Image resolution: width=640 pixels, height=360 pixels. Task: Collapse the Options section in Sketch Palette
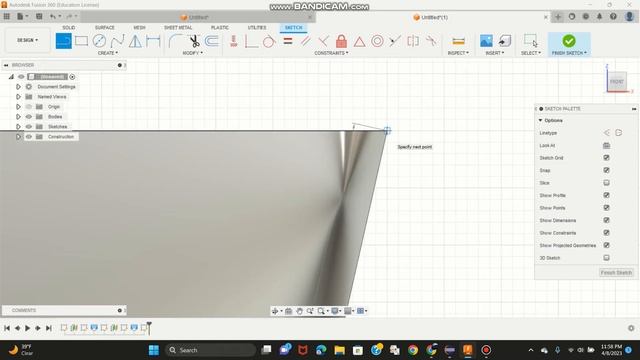[540, 120]
